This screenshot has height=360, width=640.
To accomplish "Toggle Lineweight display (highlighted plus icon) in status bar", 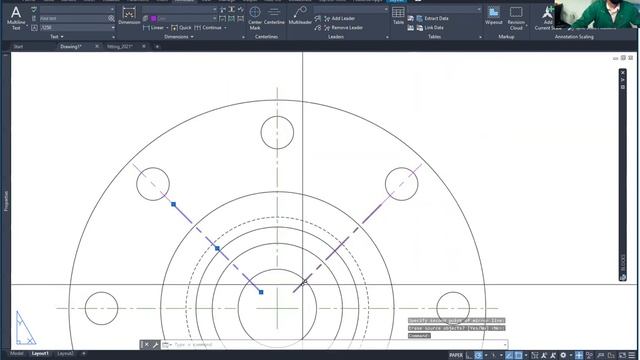I will coord(579,356).
